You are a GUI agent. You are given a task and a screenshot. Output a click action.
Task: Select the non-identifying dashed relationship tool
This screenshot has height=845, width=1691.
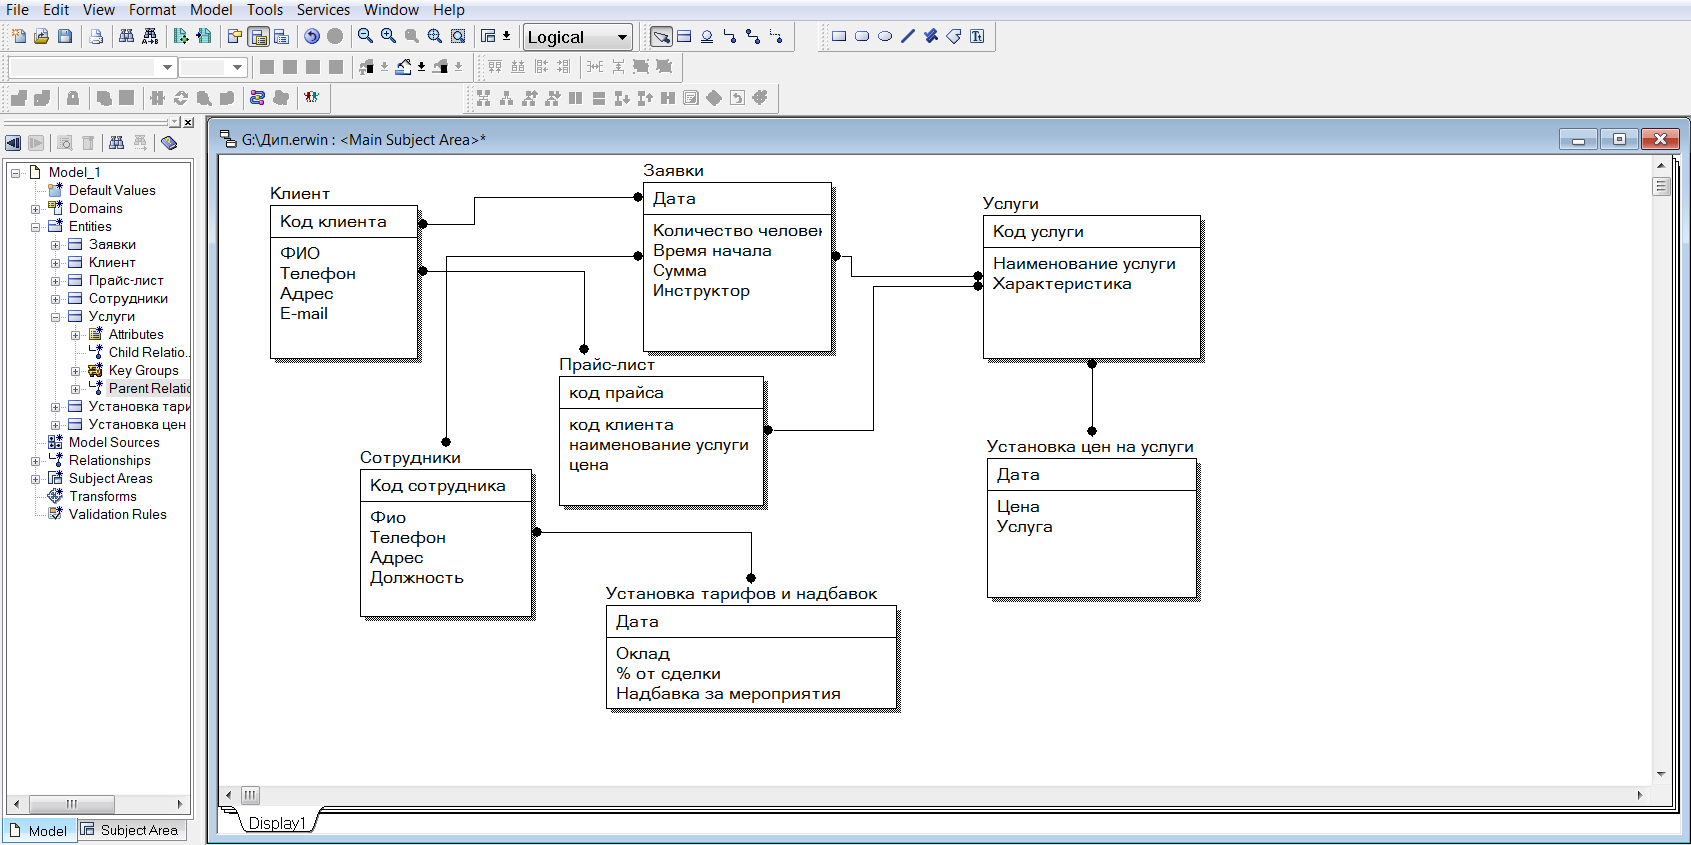[776, 37]
